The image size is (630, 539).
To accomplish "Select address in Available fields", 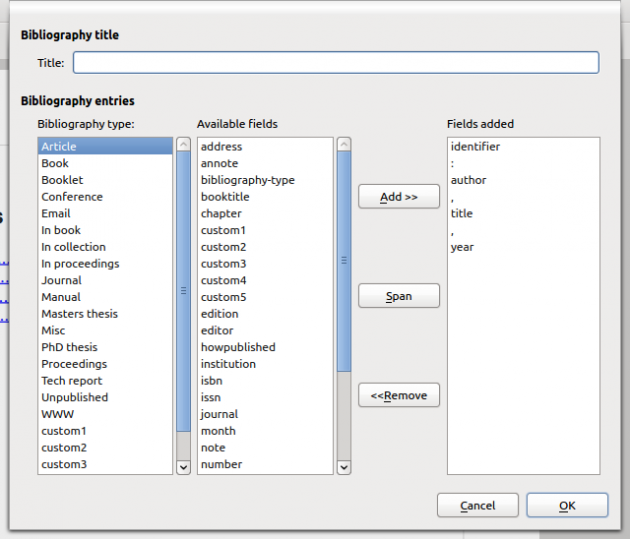I will tap(222, 147).
